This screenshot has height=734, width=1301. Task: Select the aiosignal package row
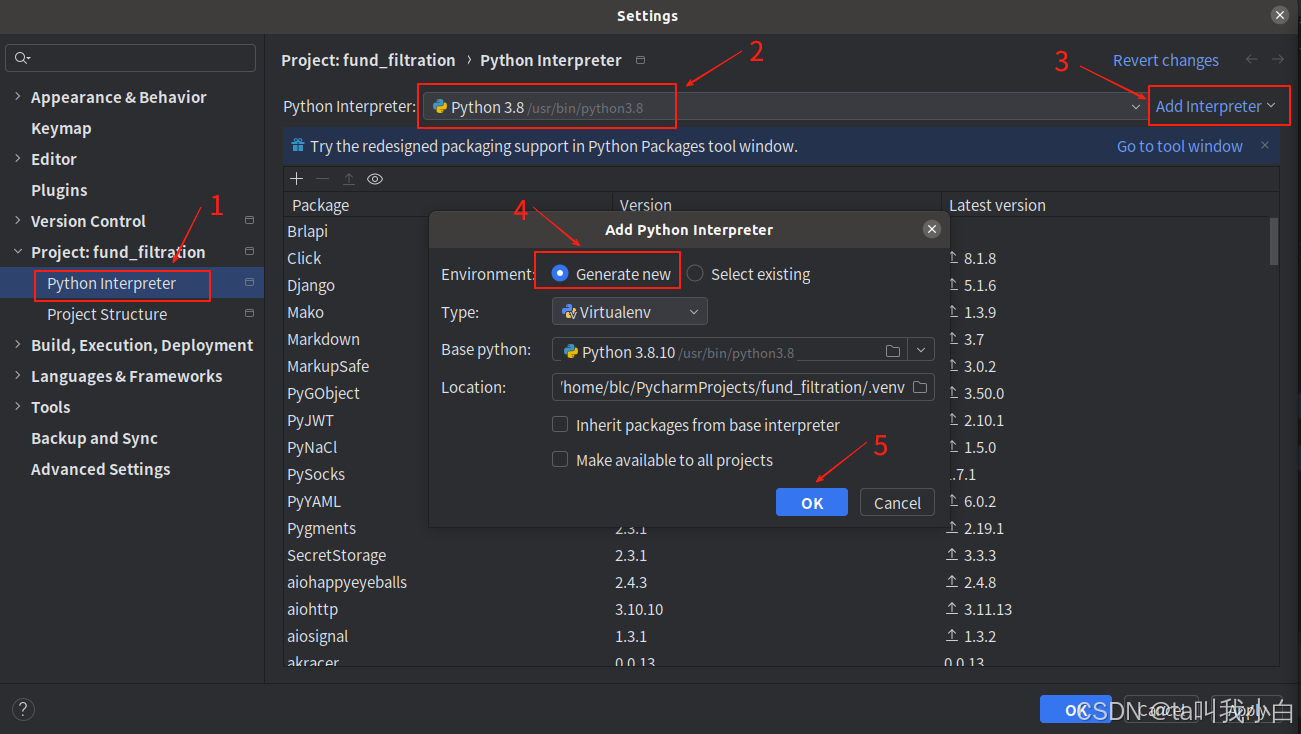click(776, 636)
